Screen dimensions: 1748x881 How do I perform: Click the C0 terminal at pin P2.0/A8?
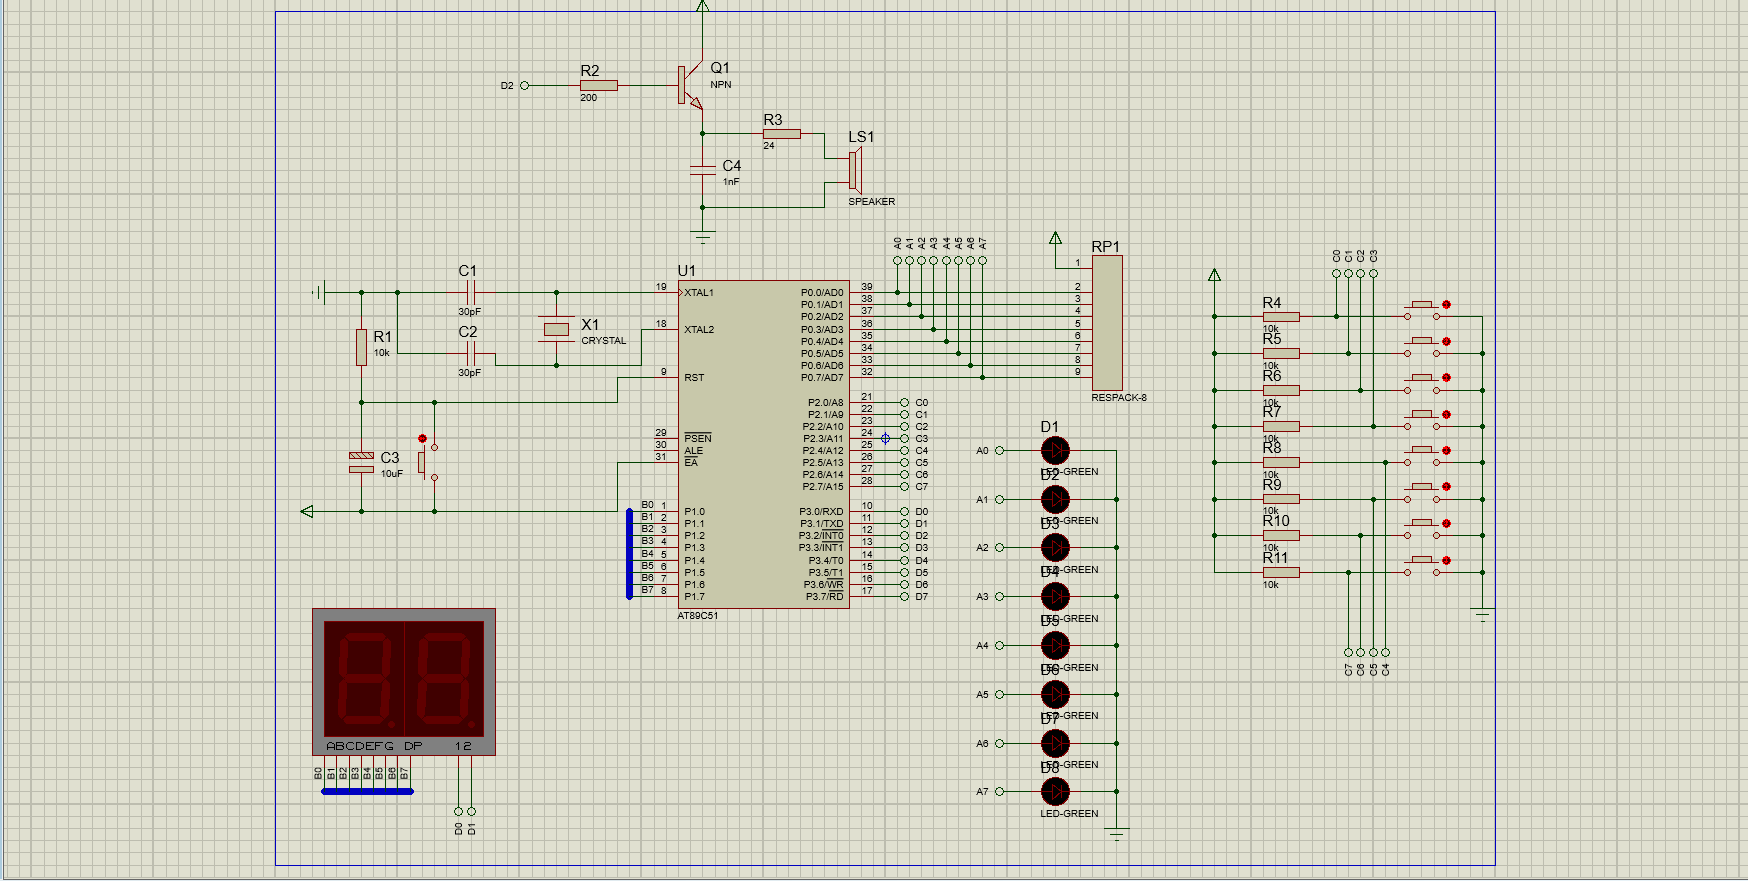(x=904, y=402)
